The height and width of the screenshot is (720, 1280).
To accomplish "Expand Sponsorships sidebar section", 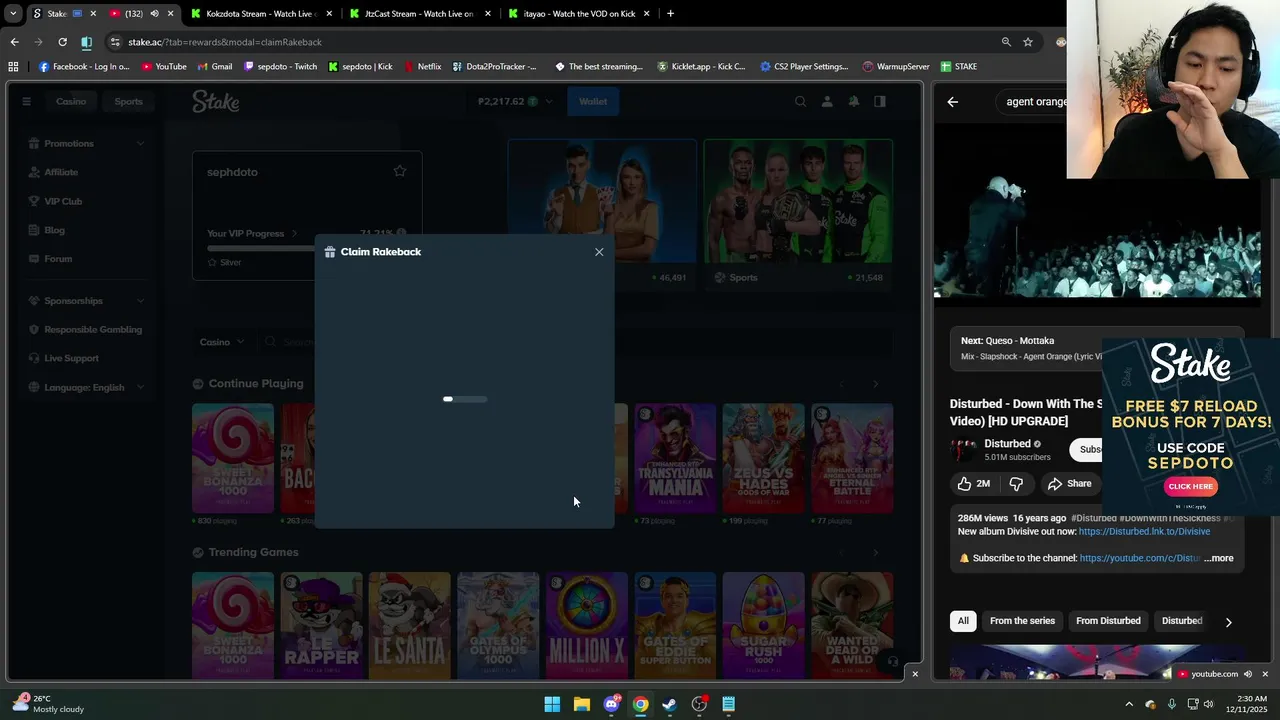I will (x=140, y=301).
